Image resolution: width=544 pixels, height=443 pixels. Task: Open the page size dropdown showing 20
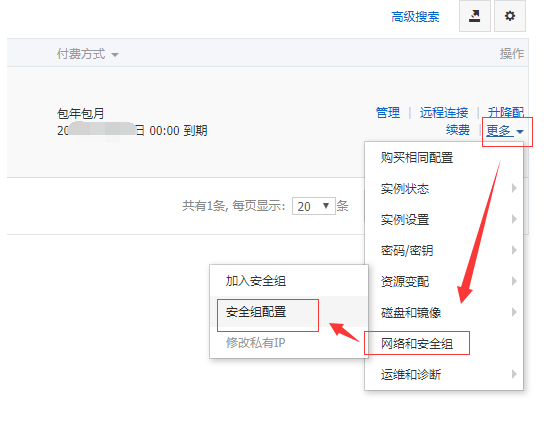314,206
